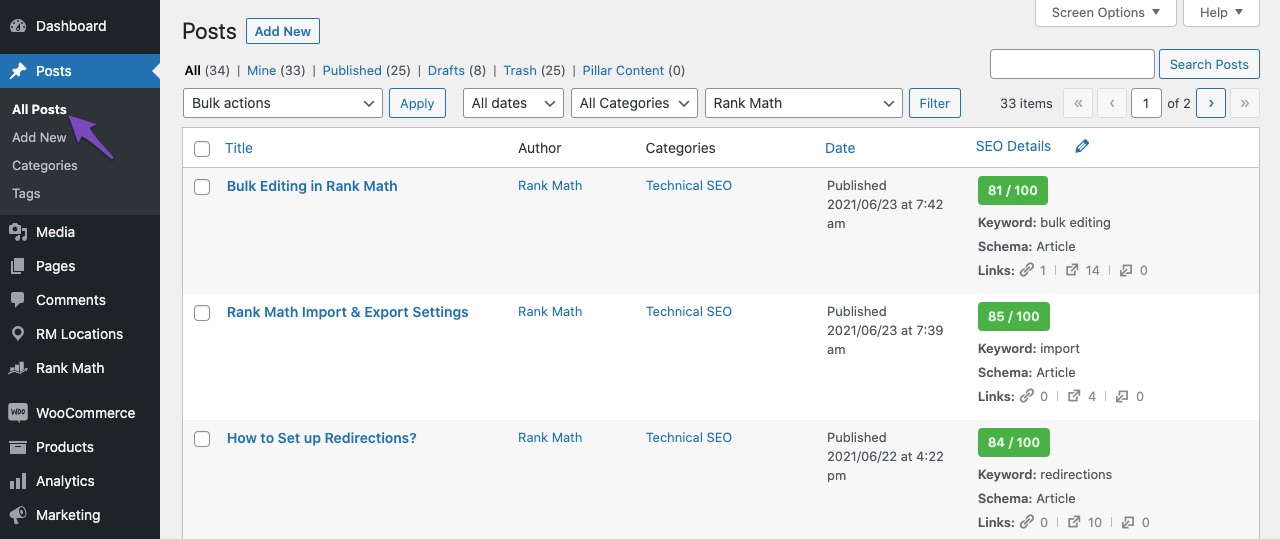The image size is (1280, 539).
Task: Open Tags submenu item
Action: tap(26, 193)
